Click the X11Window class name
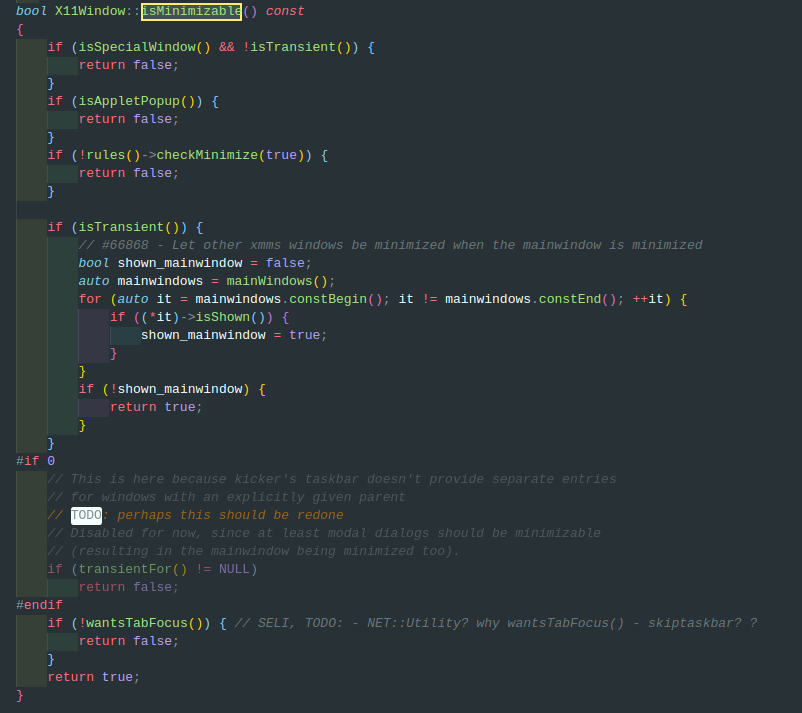The height and width of the screenshot is (713, 802). point(90,11)
